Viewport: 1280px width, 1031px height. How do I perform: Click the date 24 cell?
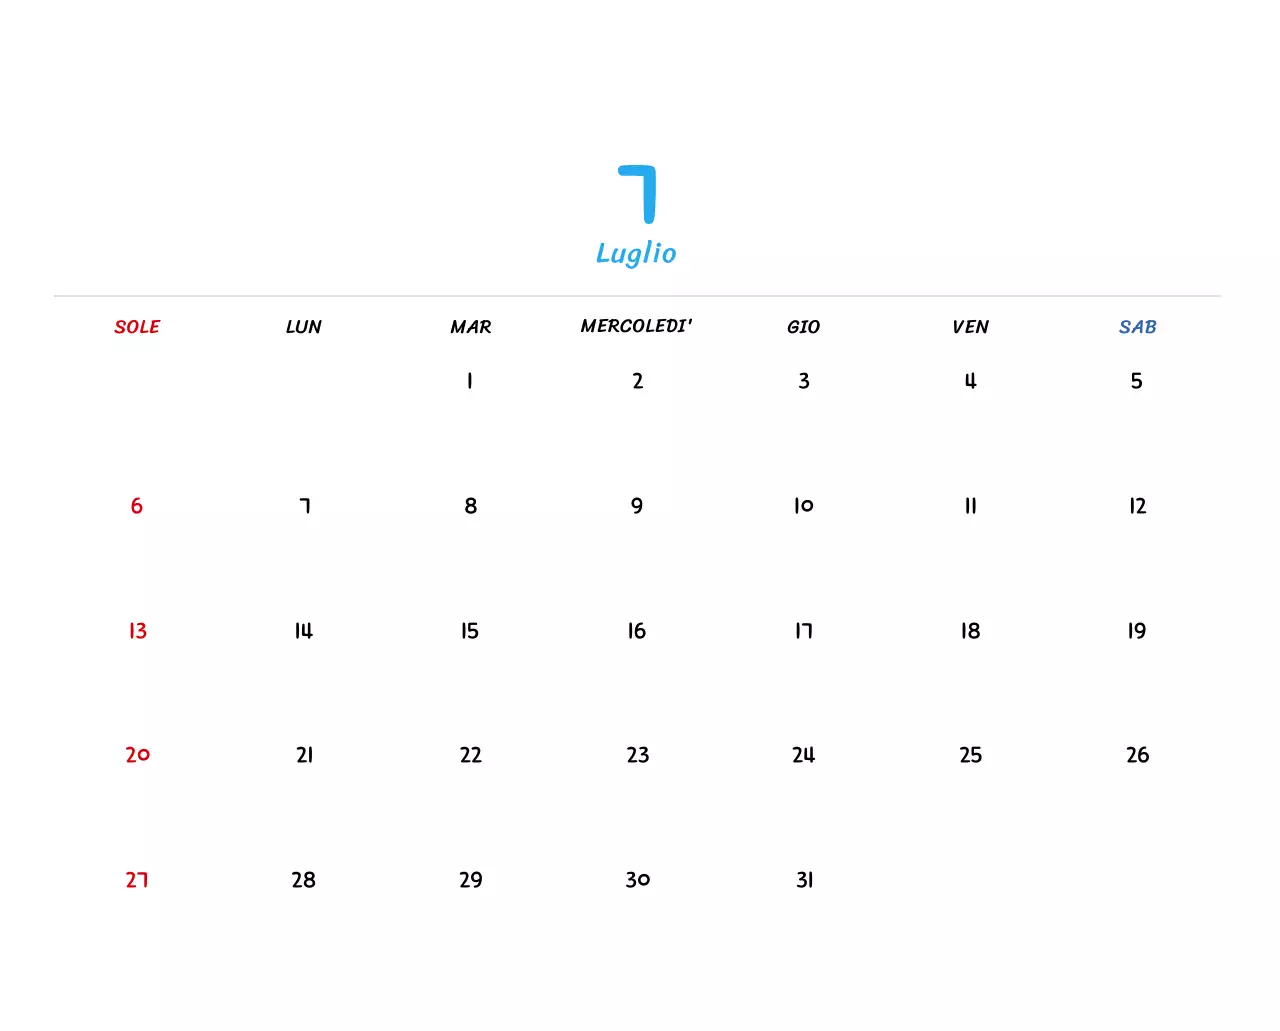[x=803, y=755]
